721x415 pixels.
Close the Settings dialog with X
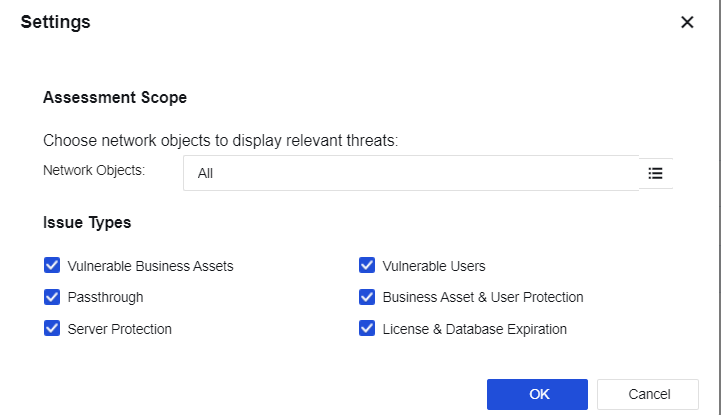[687, 22]
